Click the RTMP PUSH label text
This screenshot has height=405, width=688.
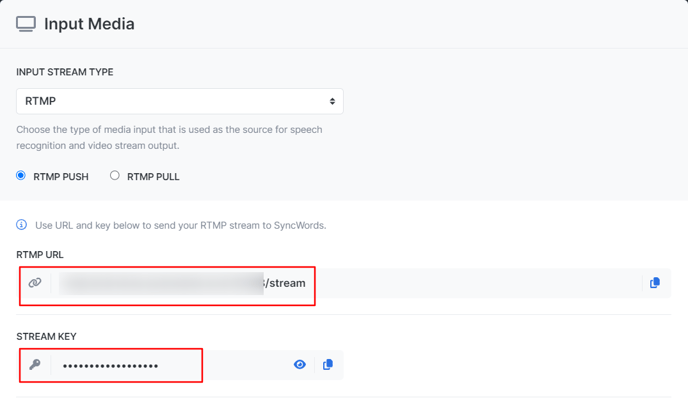(61, 177)
